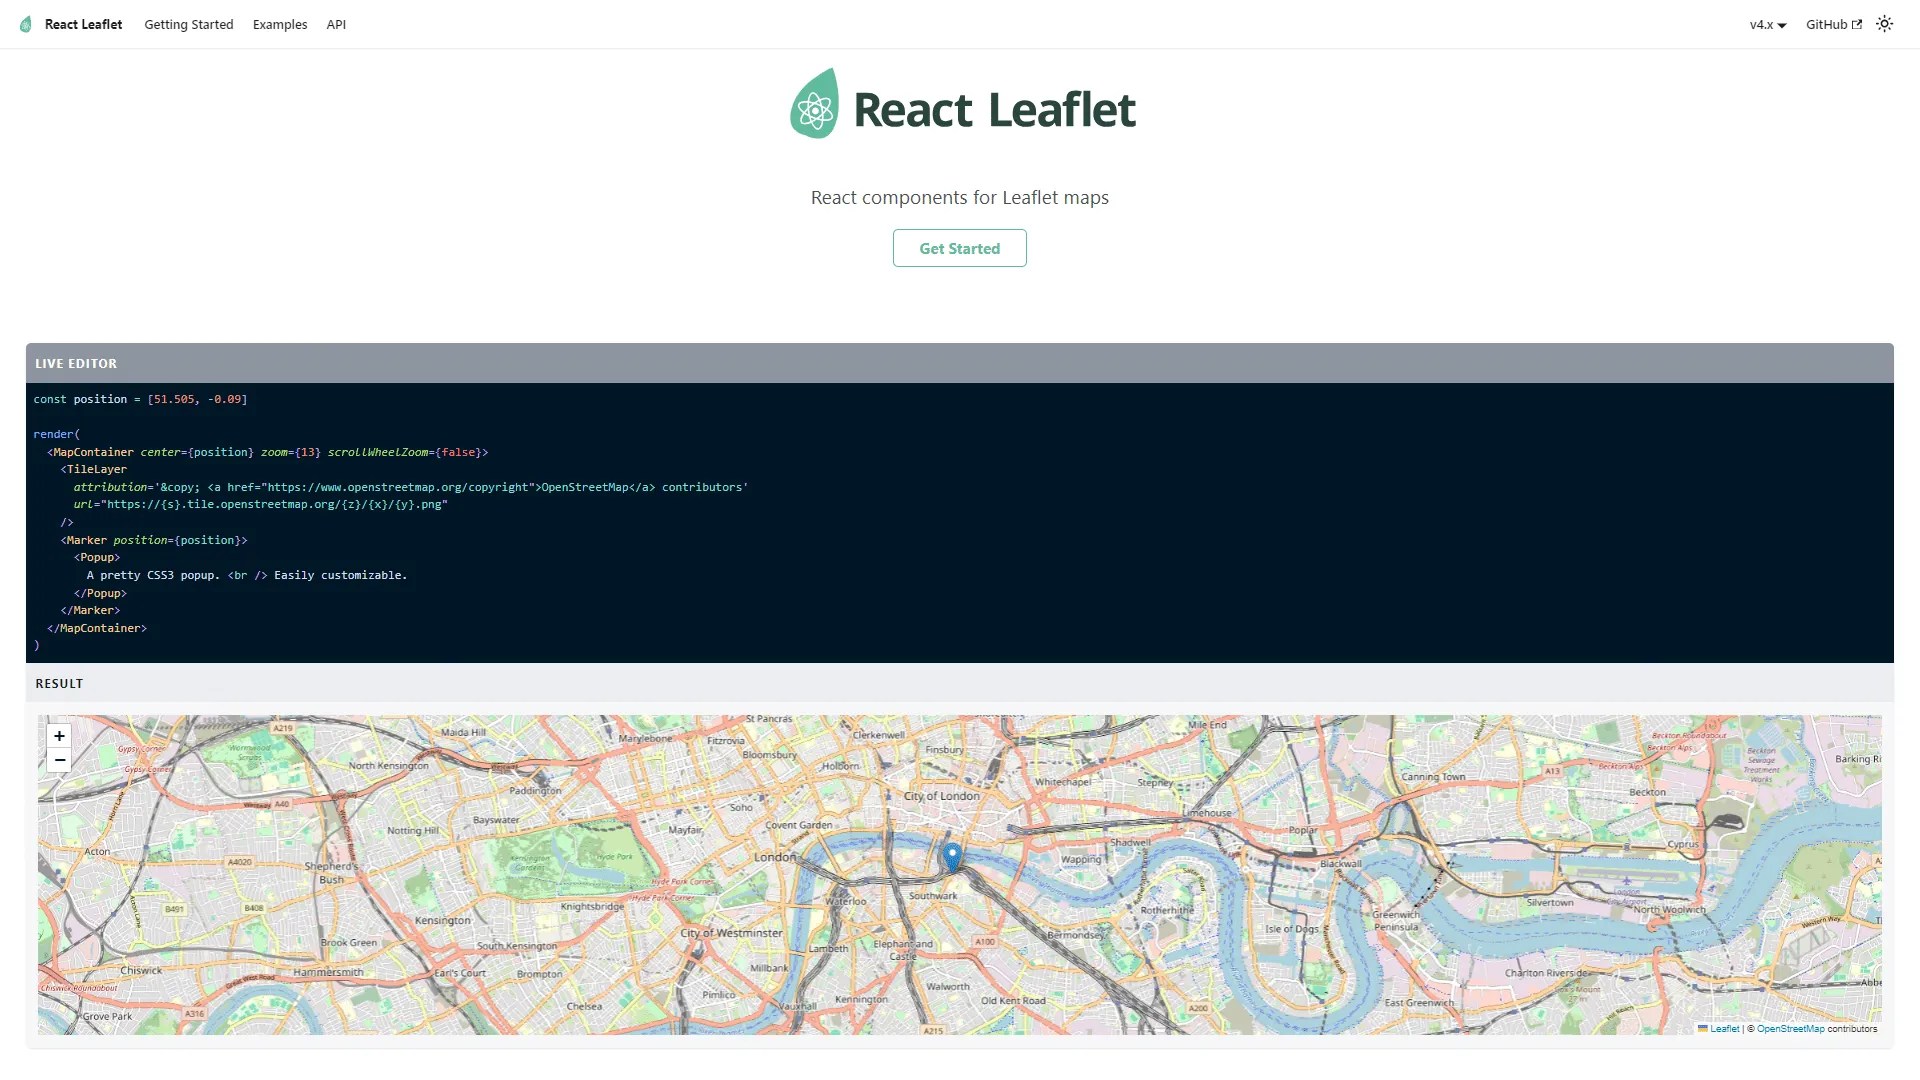Click the 'City of Westminster' map label
This screenshot has width=1920, height=1080.
pyautogui.click(x=731, y=933)
